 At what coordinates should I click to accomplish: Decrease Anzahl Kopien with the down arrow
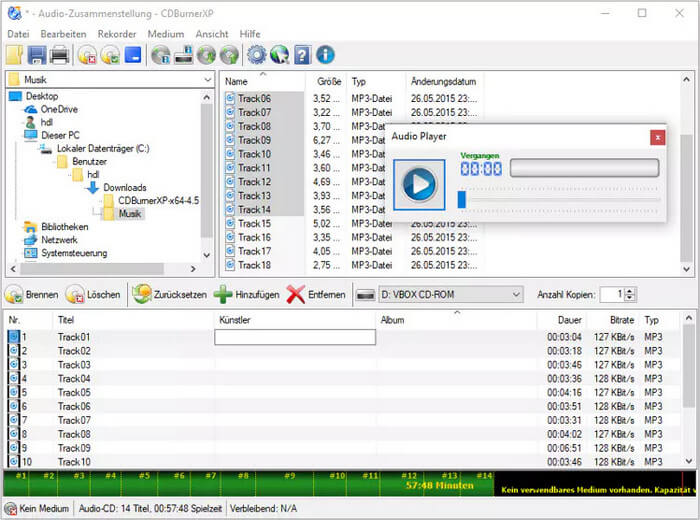click(629, 299)
